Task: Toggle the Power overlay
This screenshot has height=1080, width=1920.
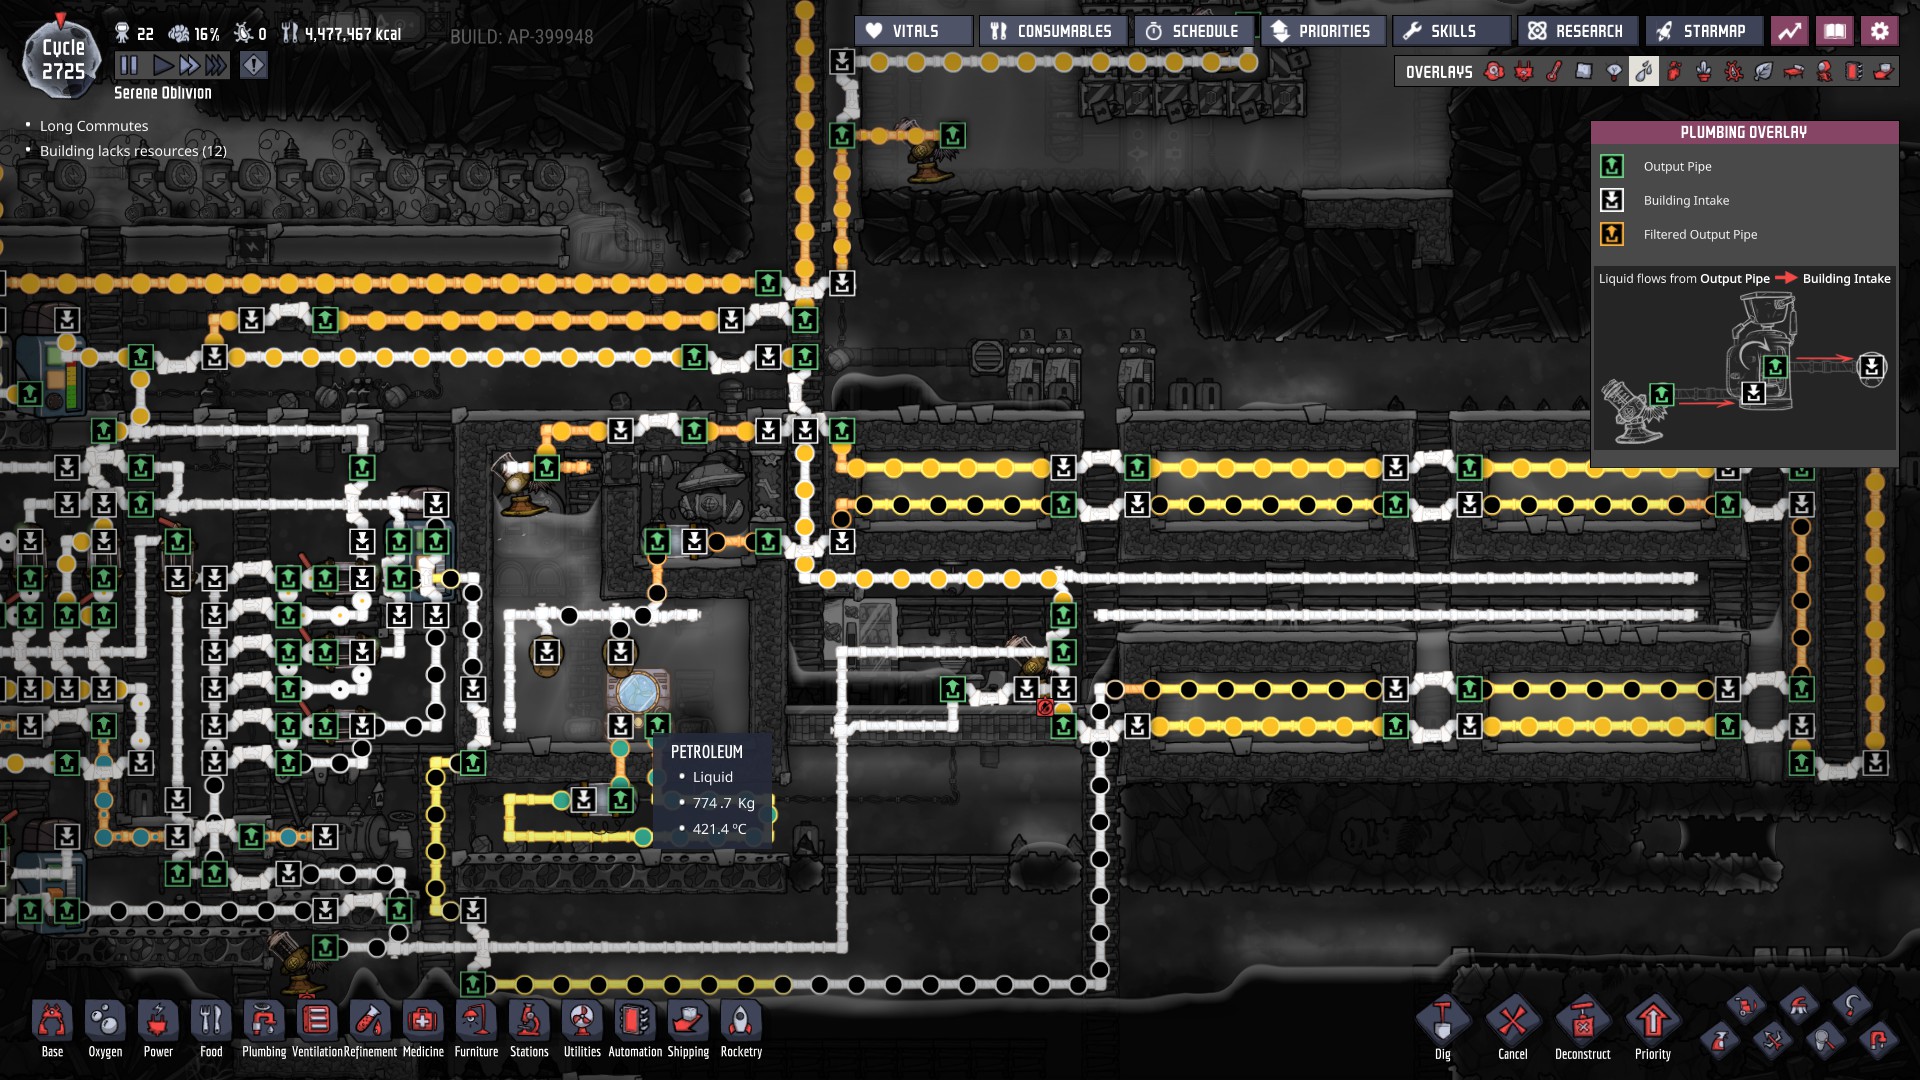Action: coord(1524,72)
